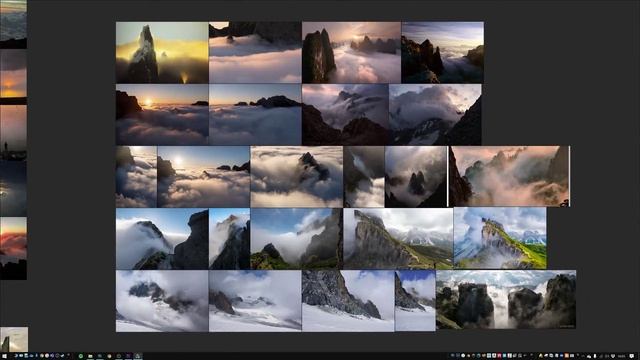
Task: Select the rock spire in golden sunlight image
Action: (162, 53)
